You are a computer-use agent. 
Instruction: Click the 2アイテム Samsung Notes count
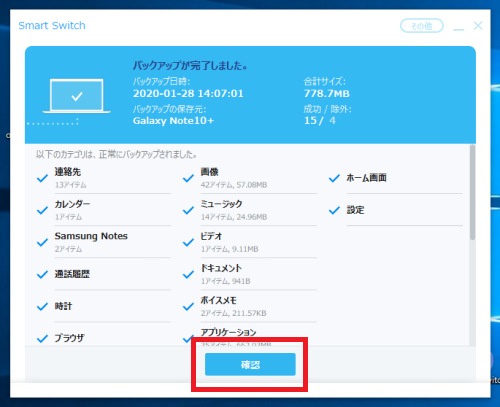point(68,249)
